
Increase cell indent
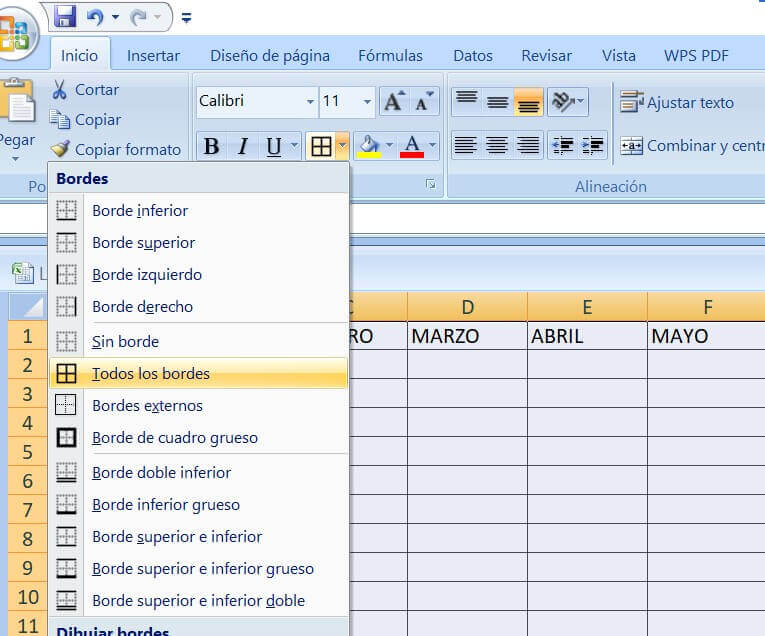coord(592,145)
